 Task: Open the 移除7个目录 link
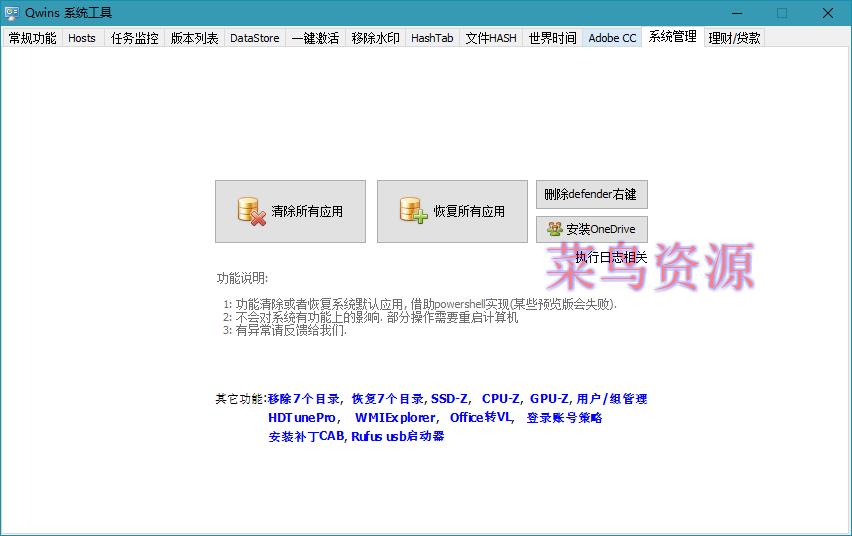coord(304,399)
